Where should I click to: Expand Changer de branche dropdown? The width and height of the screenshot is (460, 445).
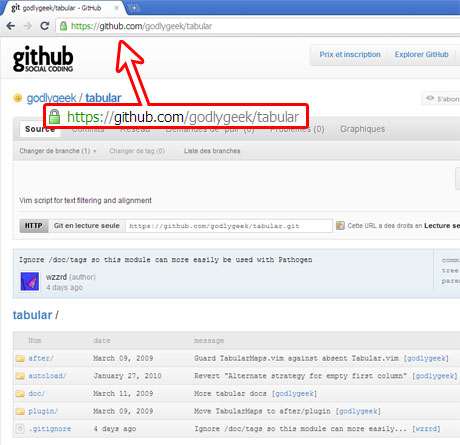point(58,151)
